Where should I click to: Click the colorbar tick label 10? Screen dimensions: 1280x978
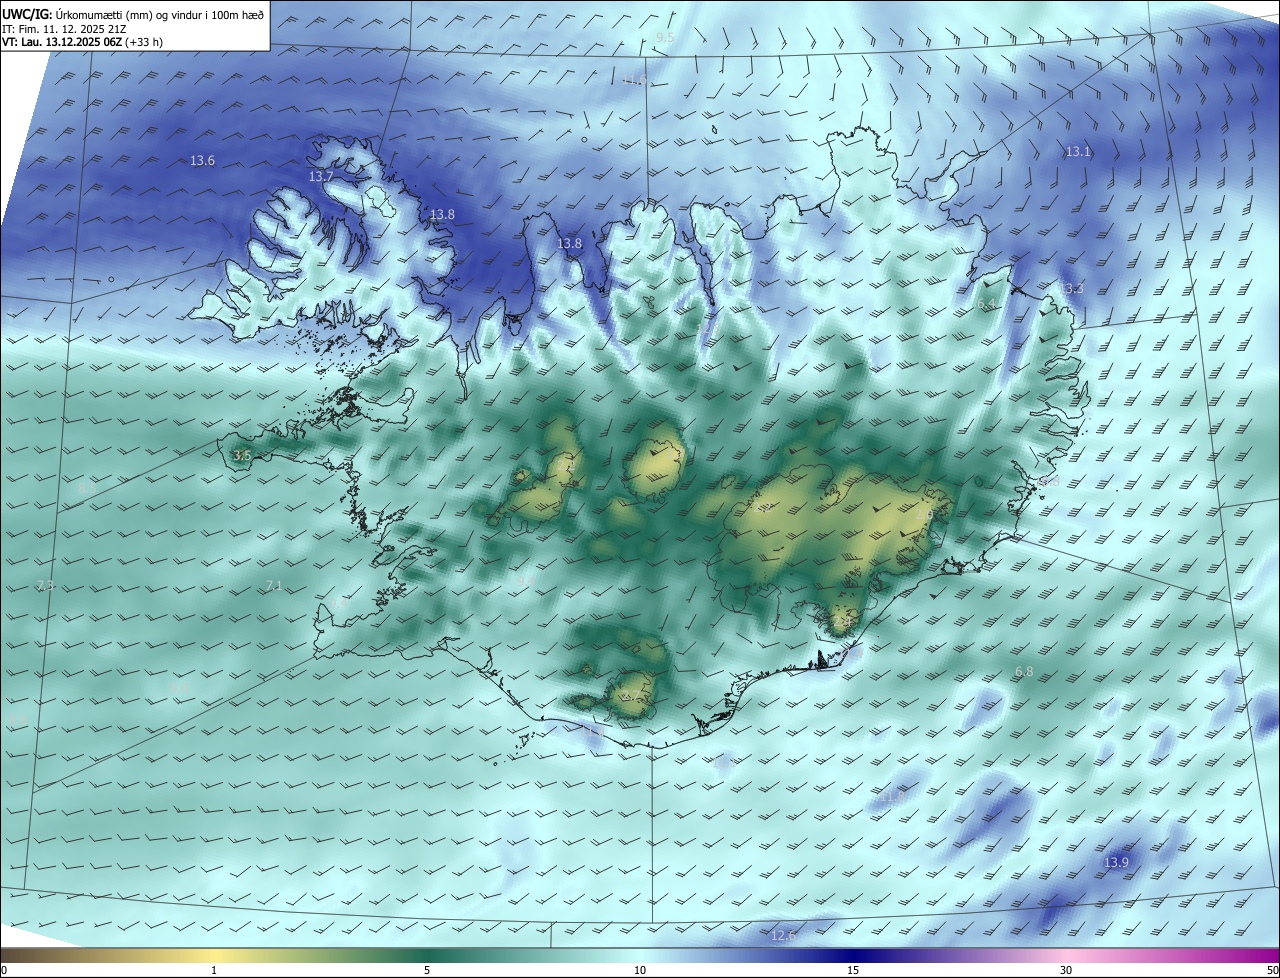coord(640,970)
